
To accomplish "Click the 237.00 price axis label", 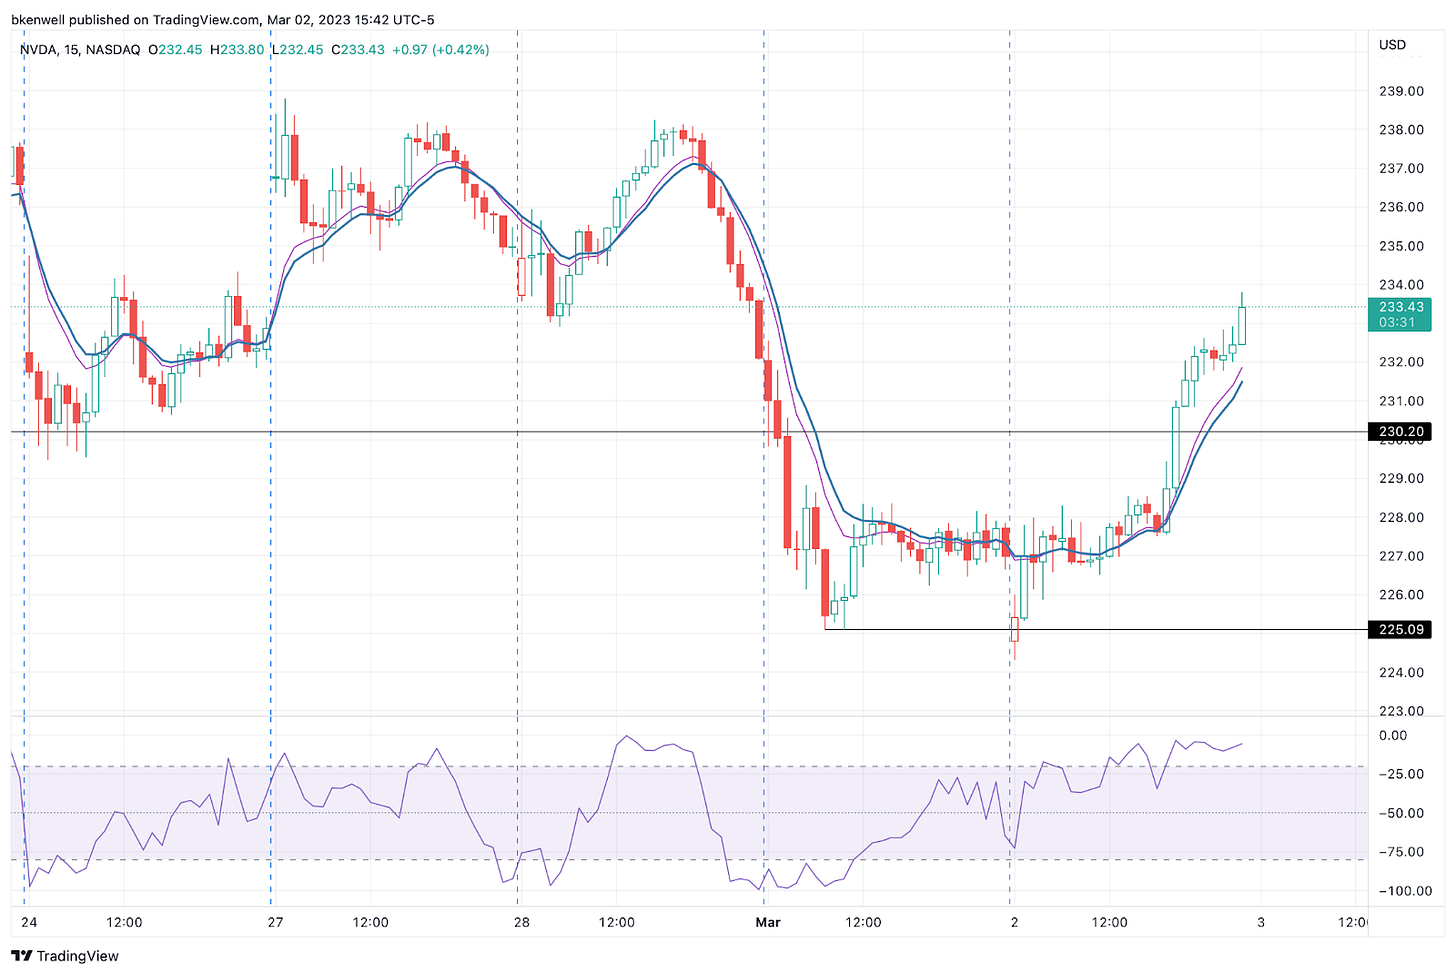I will point(1401,168).
